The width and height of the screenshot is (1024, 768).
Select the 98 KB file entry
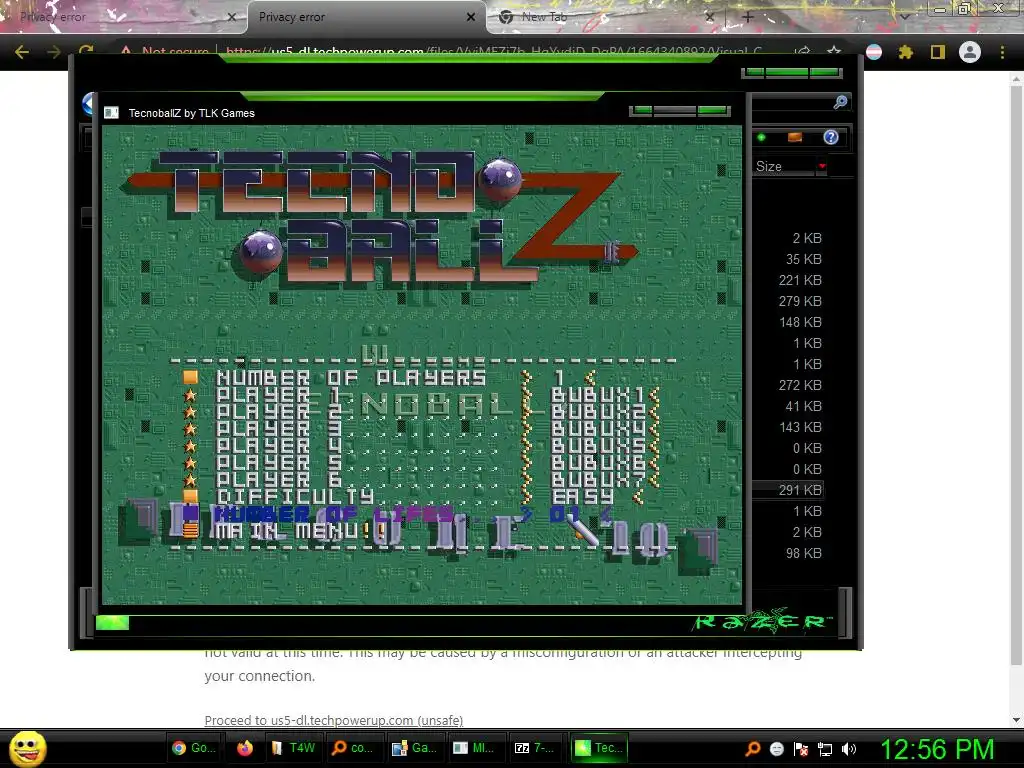click(x=803, y=553)
